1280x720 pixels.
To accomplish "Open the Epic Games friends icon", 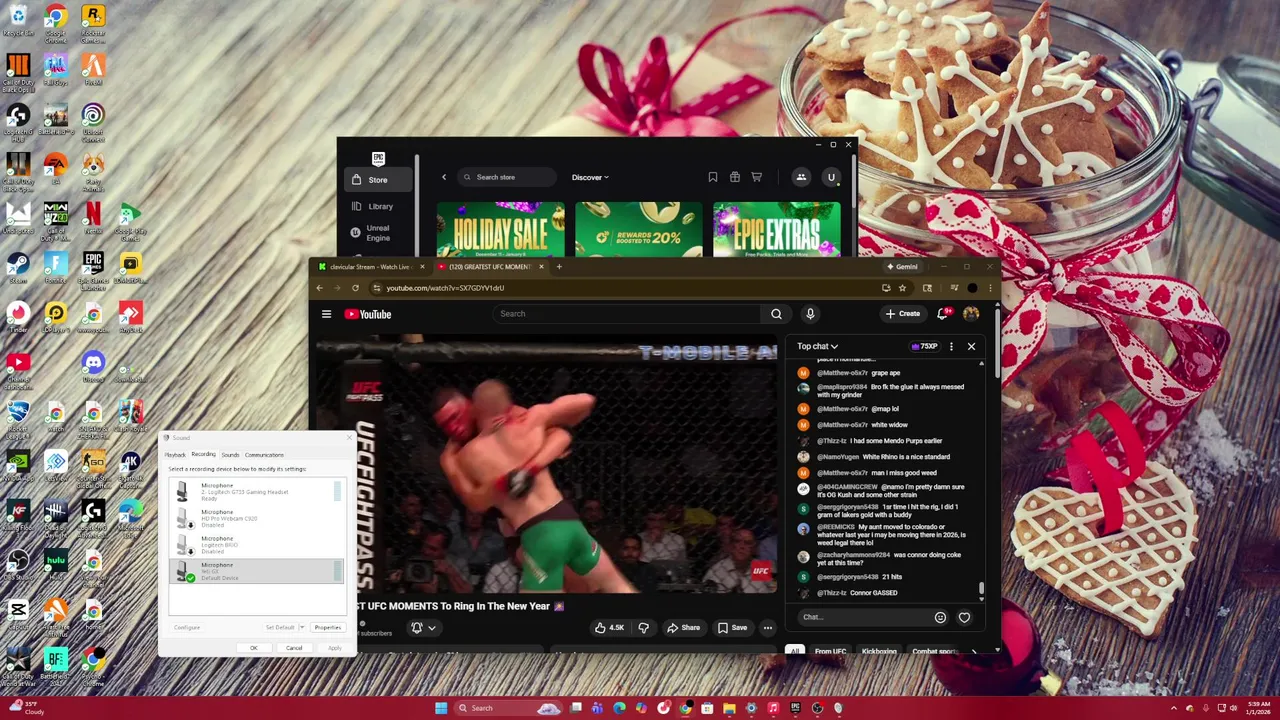I will coord(801,177).
